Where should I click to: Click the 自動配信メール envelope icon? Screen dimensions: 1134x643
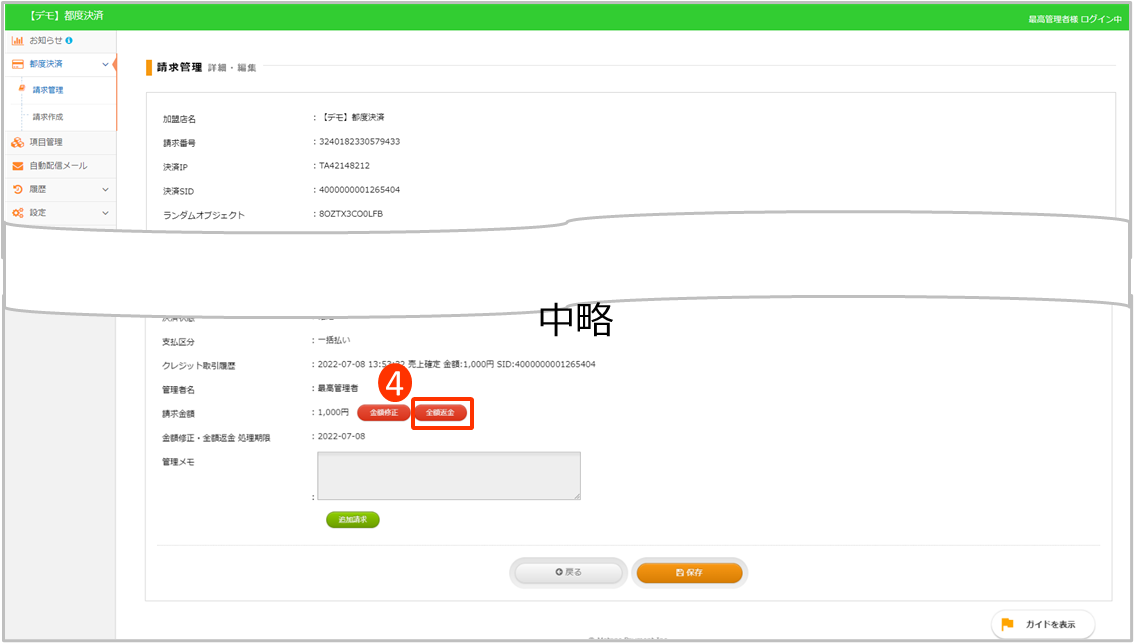click(17, 166)
